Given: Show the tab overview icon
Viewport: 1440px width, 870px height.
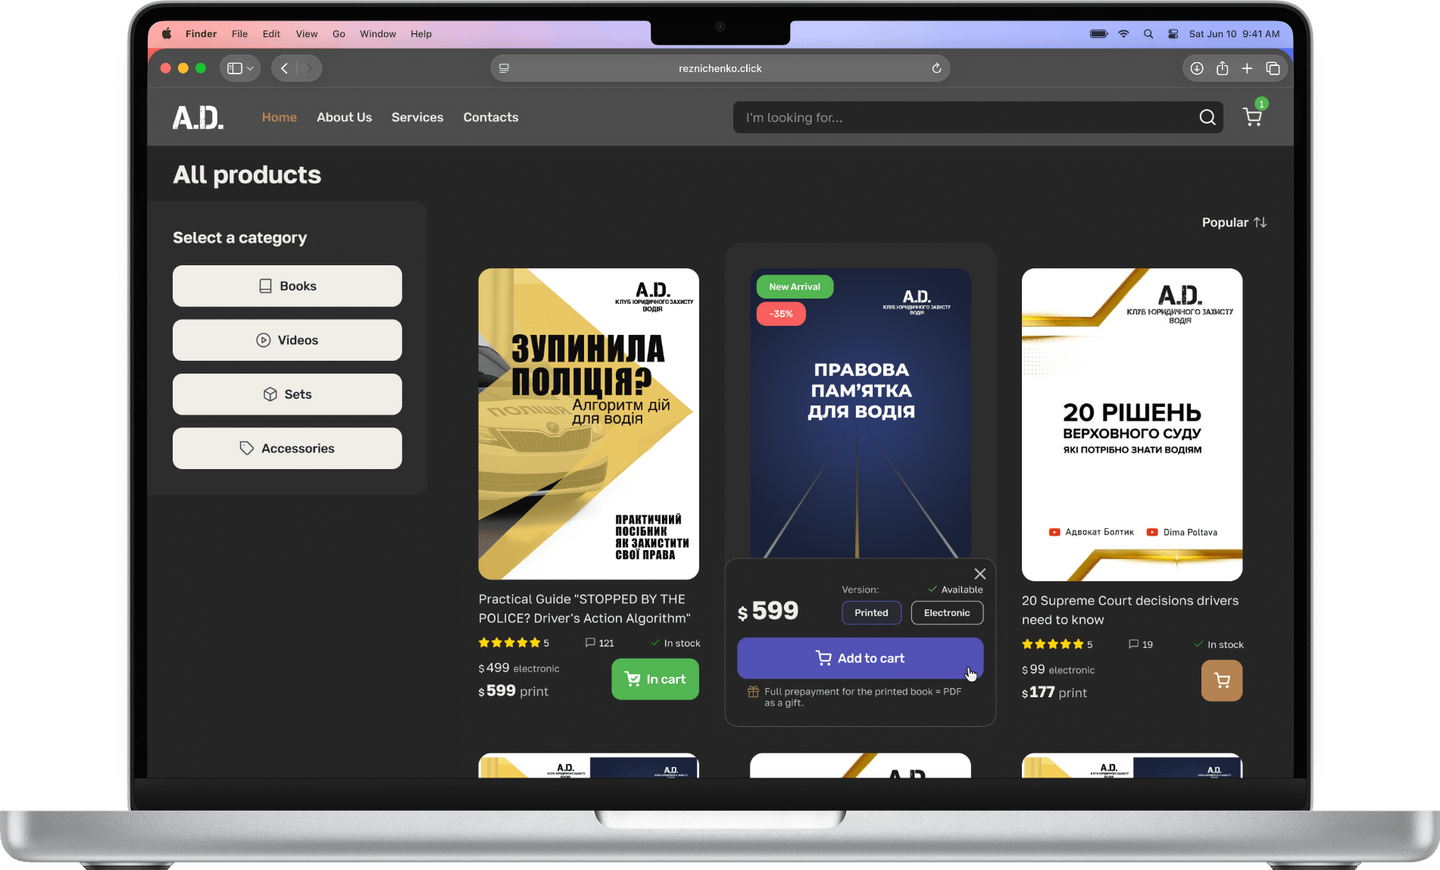Looking at the screenshot, I should 1273,68.
